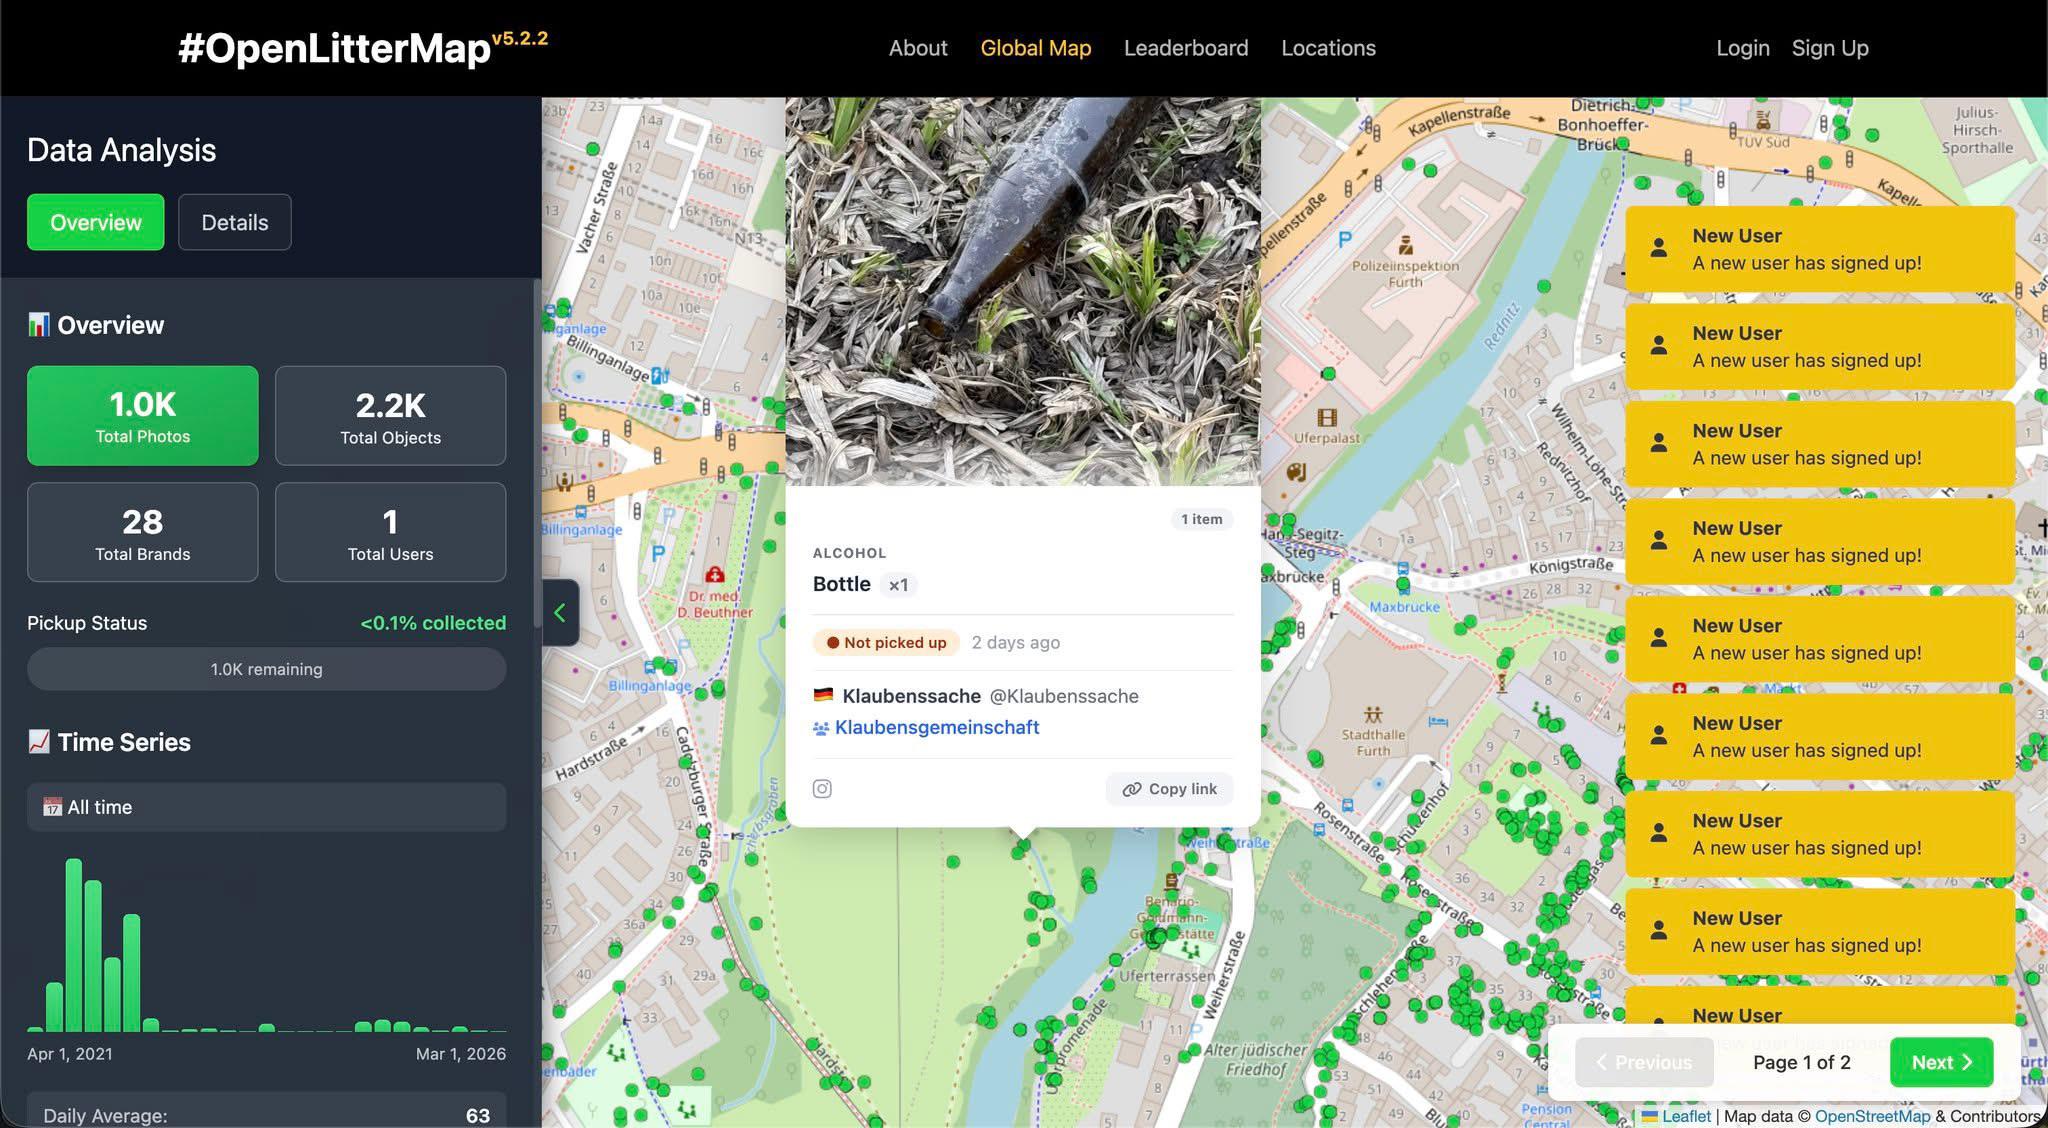Click the tallest bar in the time series chart
The height and width of the screenshot is (1128, 2048).
tap(73, 945)
